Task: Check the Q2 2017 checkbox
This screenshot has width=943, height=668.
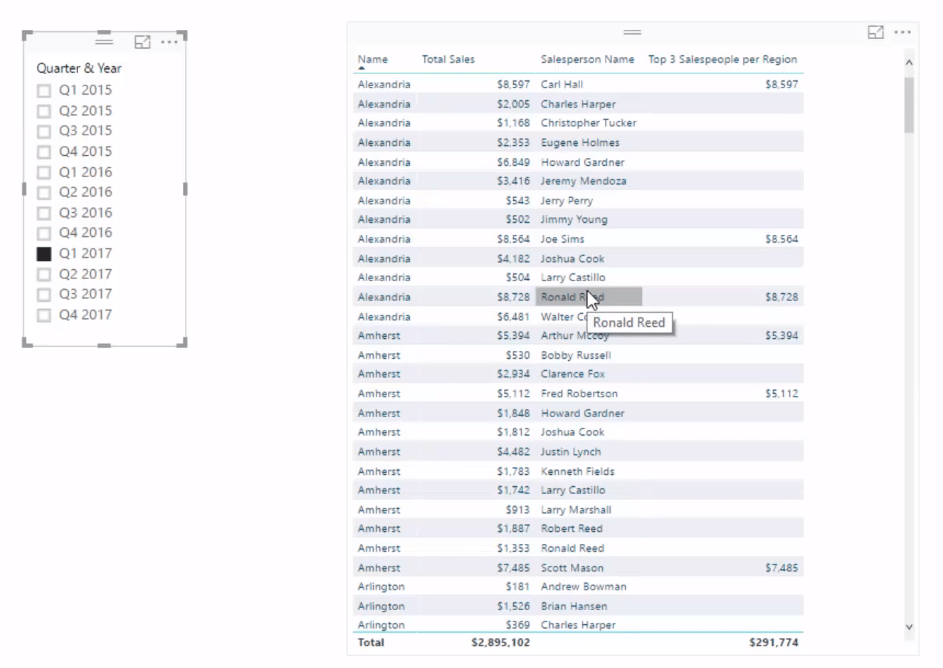Action: [x=44, y=274]
